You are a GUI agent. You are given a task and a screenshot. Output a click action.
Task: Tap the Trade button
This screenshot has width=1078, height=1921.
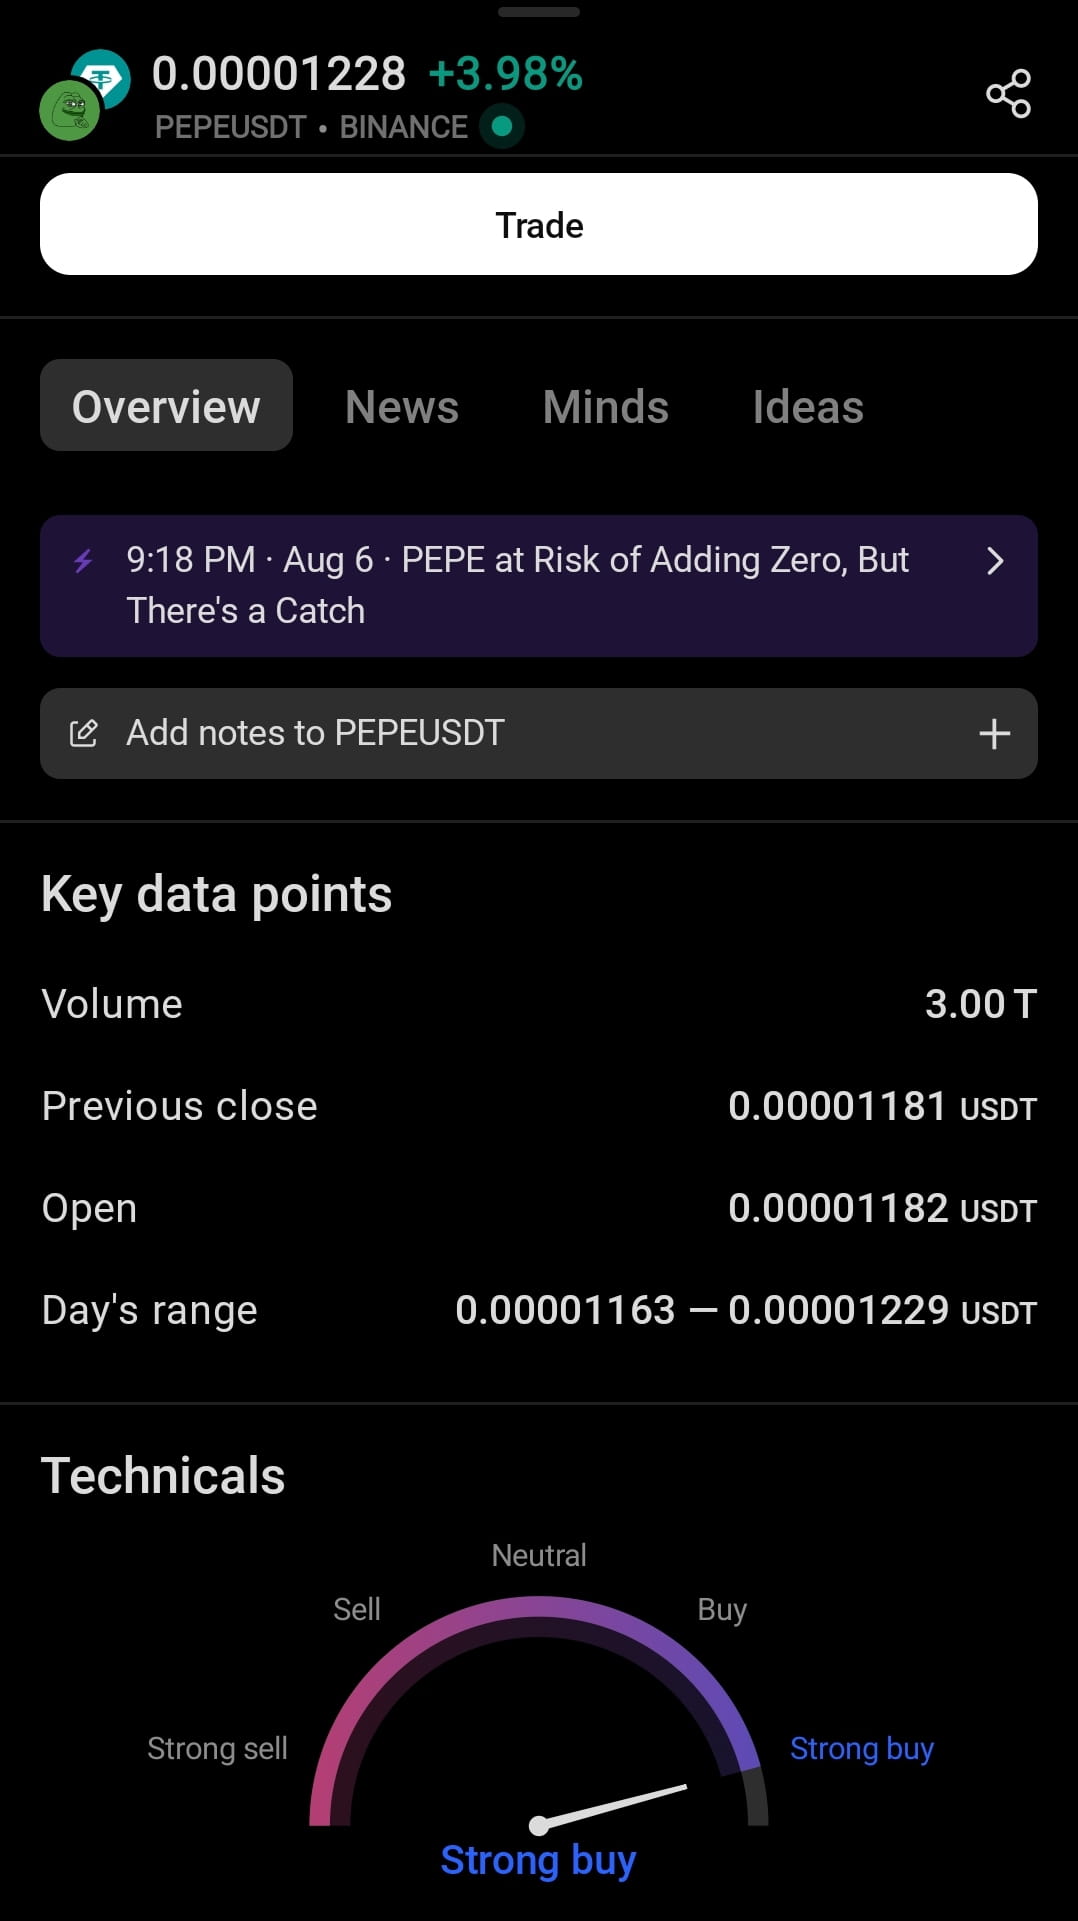539,224
